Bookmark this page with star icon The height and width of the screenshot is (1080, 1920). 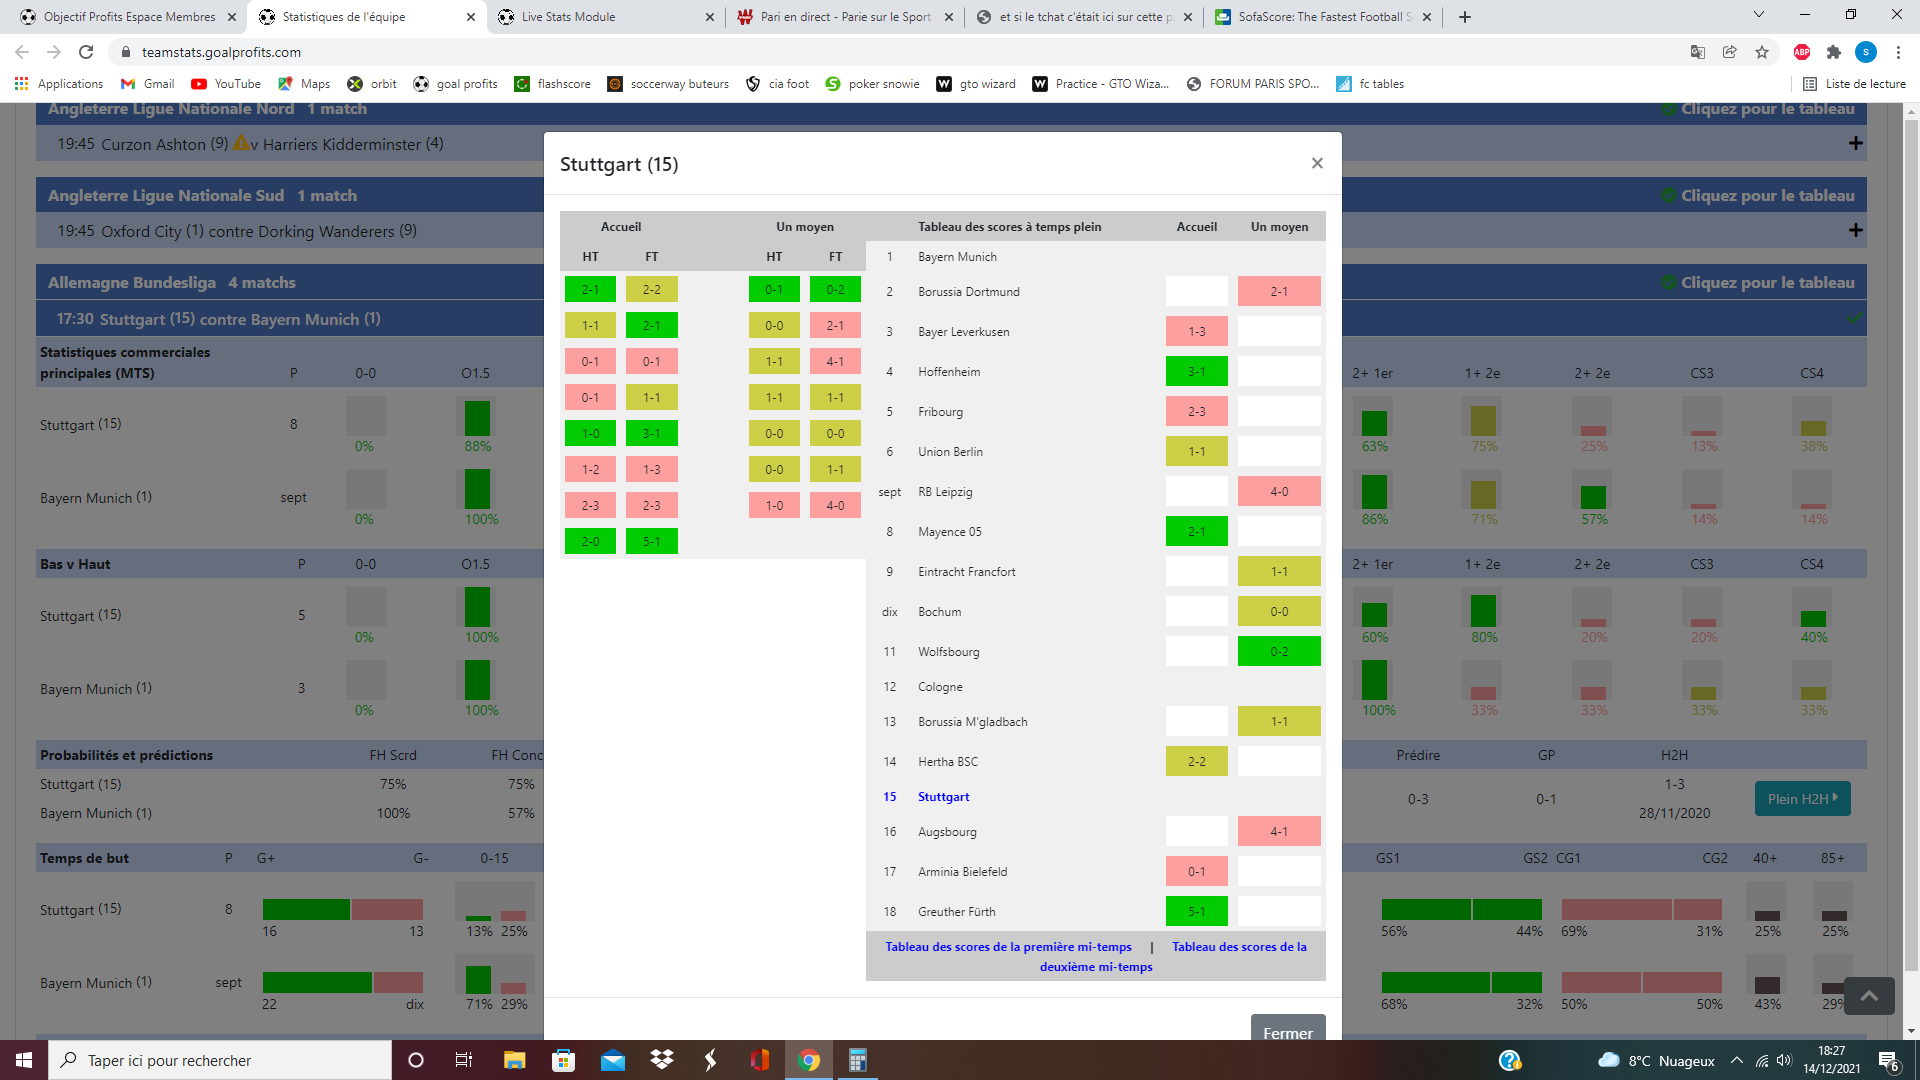click(1762, 52)
